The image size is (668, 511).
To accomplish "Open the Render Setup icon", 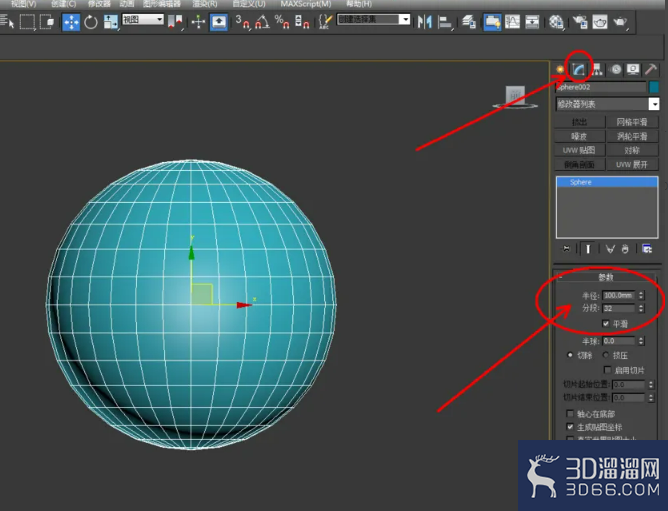I will 580,22.
